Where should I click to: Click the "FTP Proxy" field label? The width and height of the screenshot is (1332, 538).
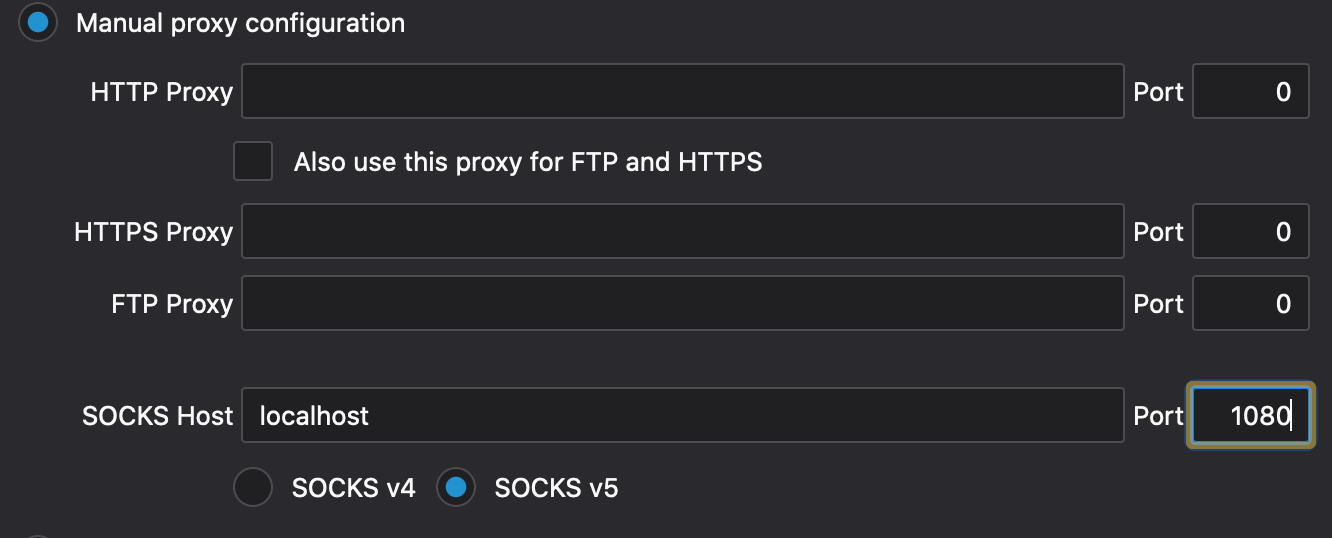click(x=171, y=304)
